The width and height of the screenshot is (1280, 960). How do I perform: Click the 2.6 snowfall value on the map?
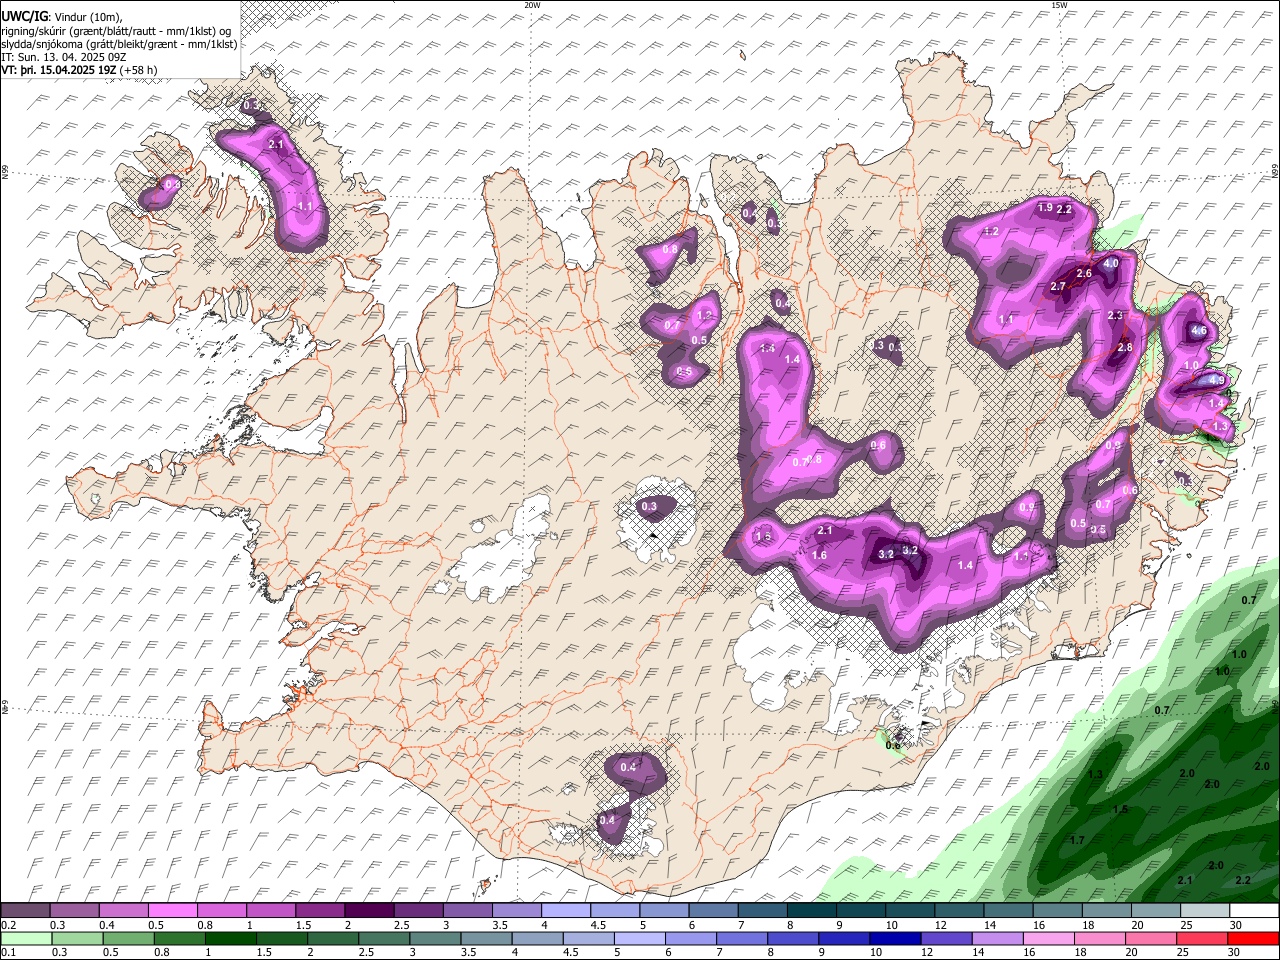(1084, 274)
